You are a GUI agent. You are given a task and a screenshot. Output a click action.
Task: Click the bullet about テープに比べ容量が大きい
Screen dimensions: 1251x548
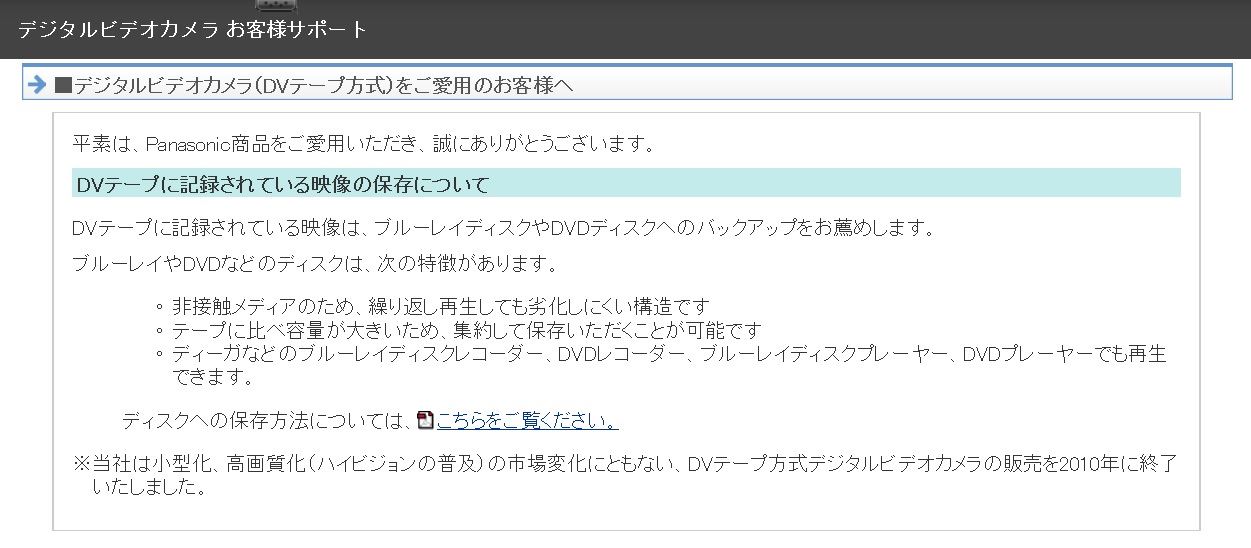(x=466, y=330)
